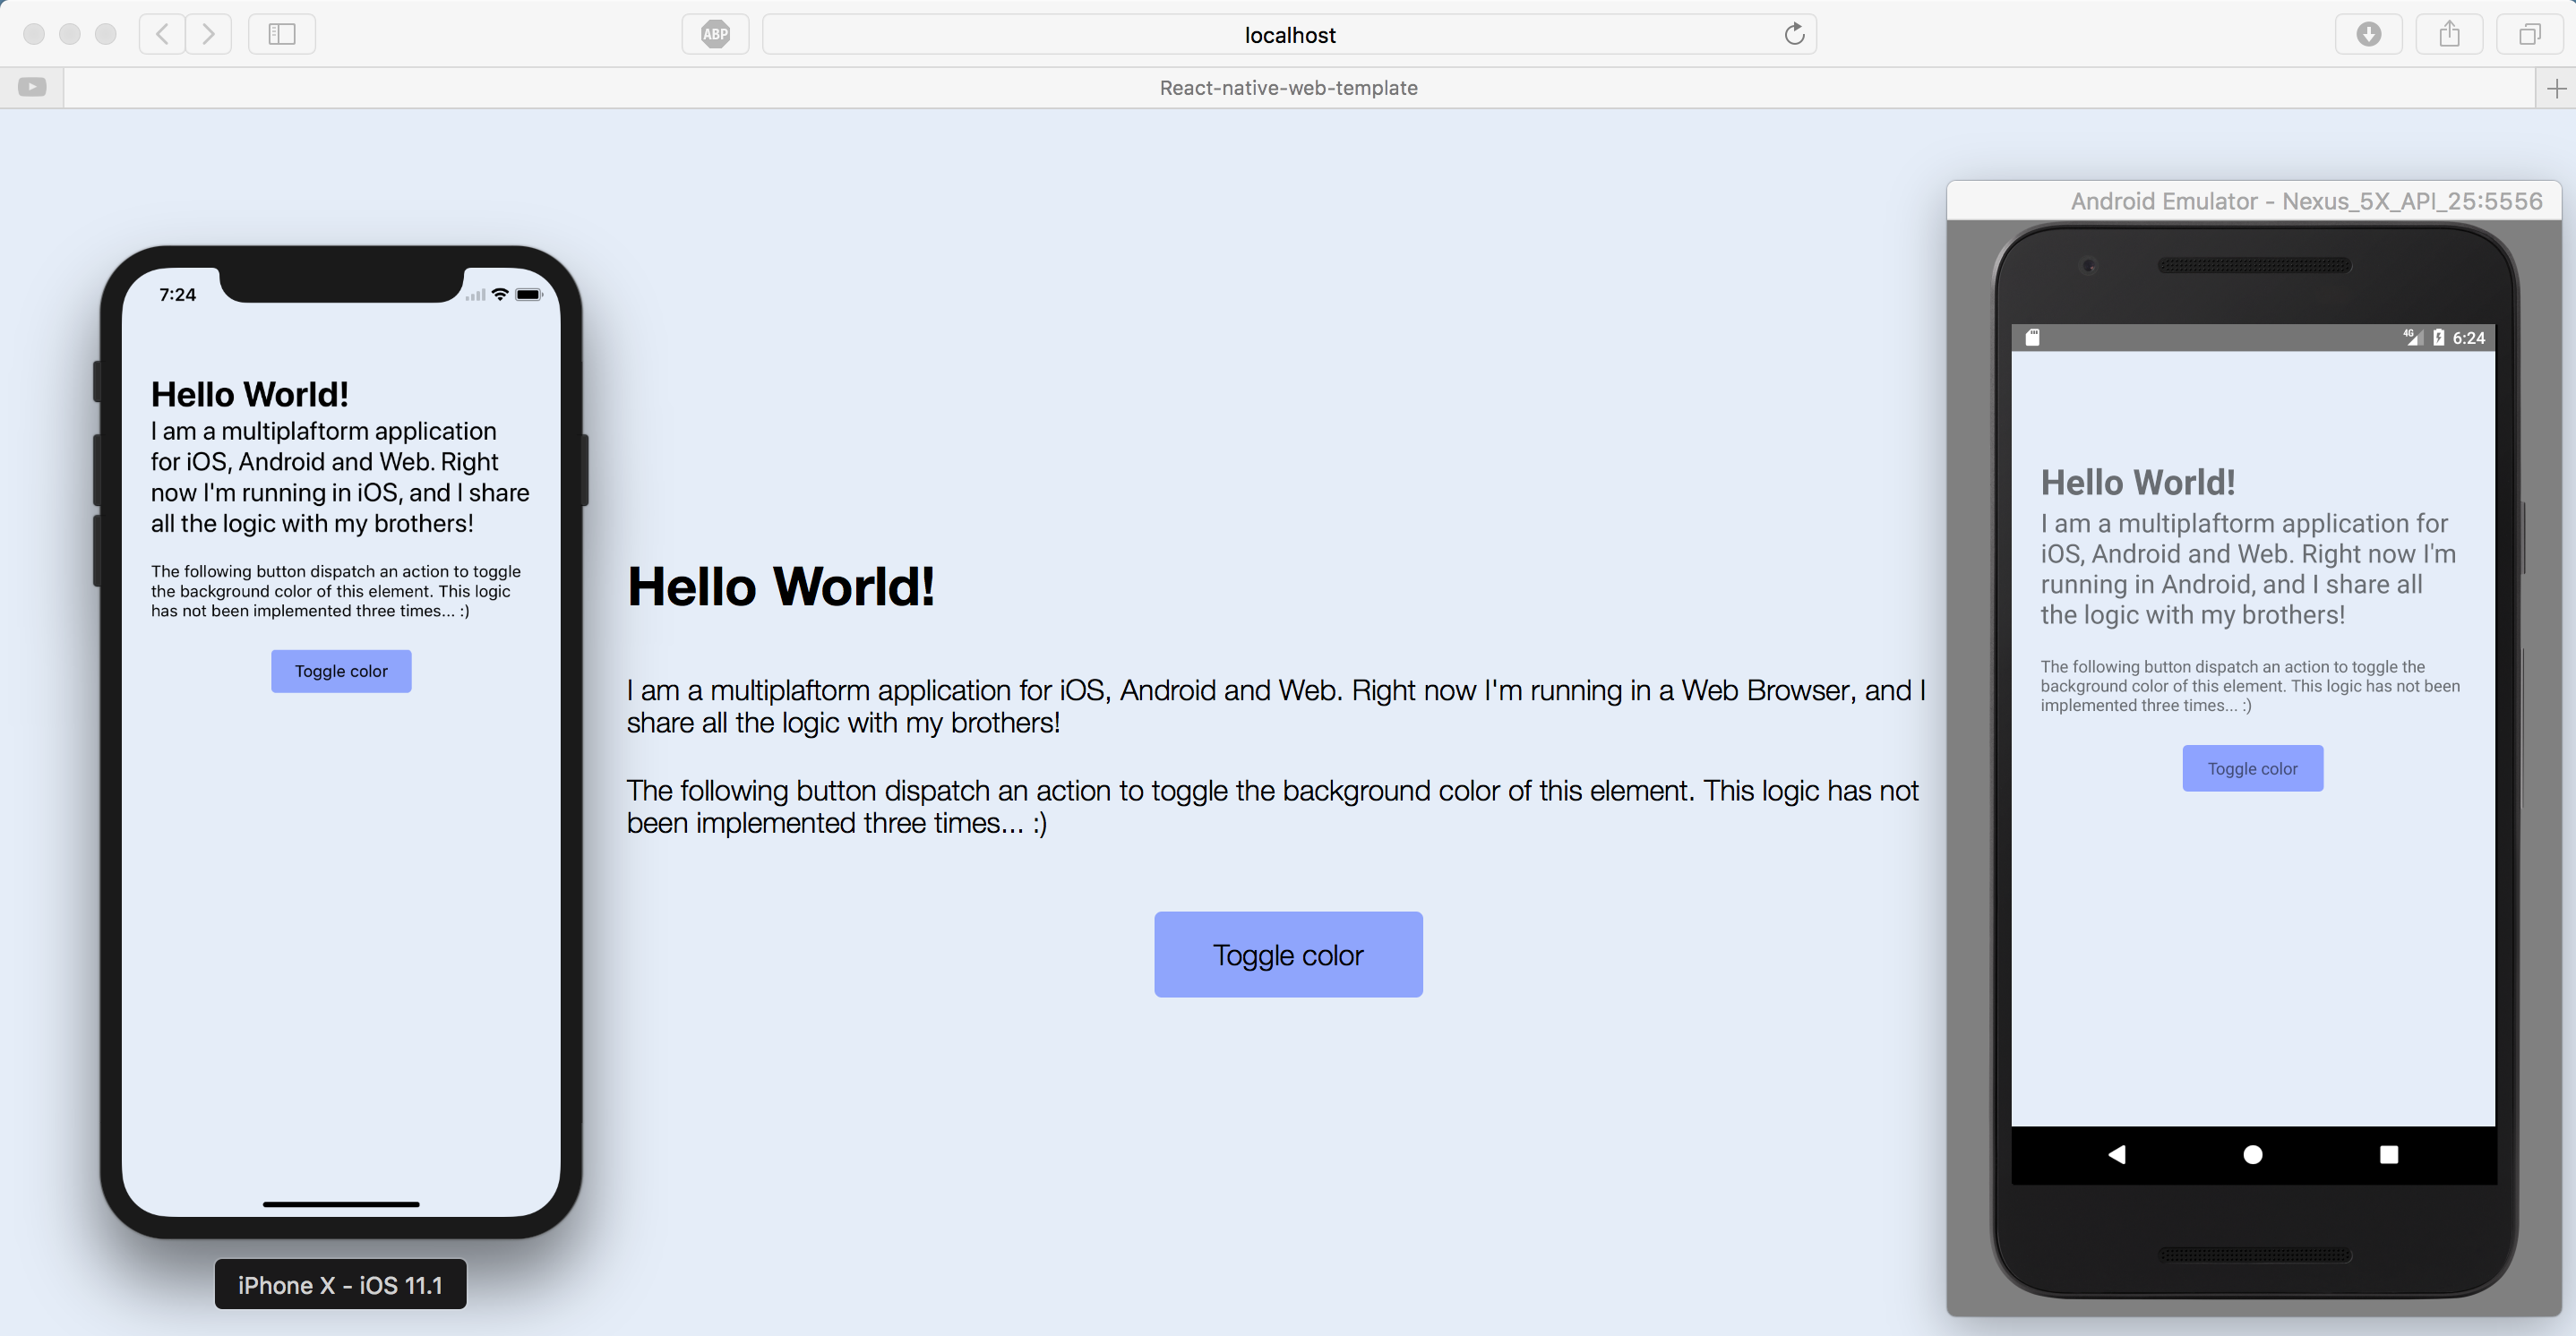The image size is (2576, 1336).
Task: Tap Toggle color in the iPhone simulator
Action: coord(341,671)
